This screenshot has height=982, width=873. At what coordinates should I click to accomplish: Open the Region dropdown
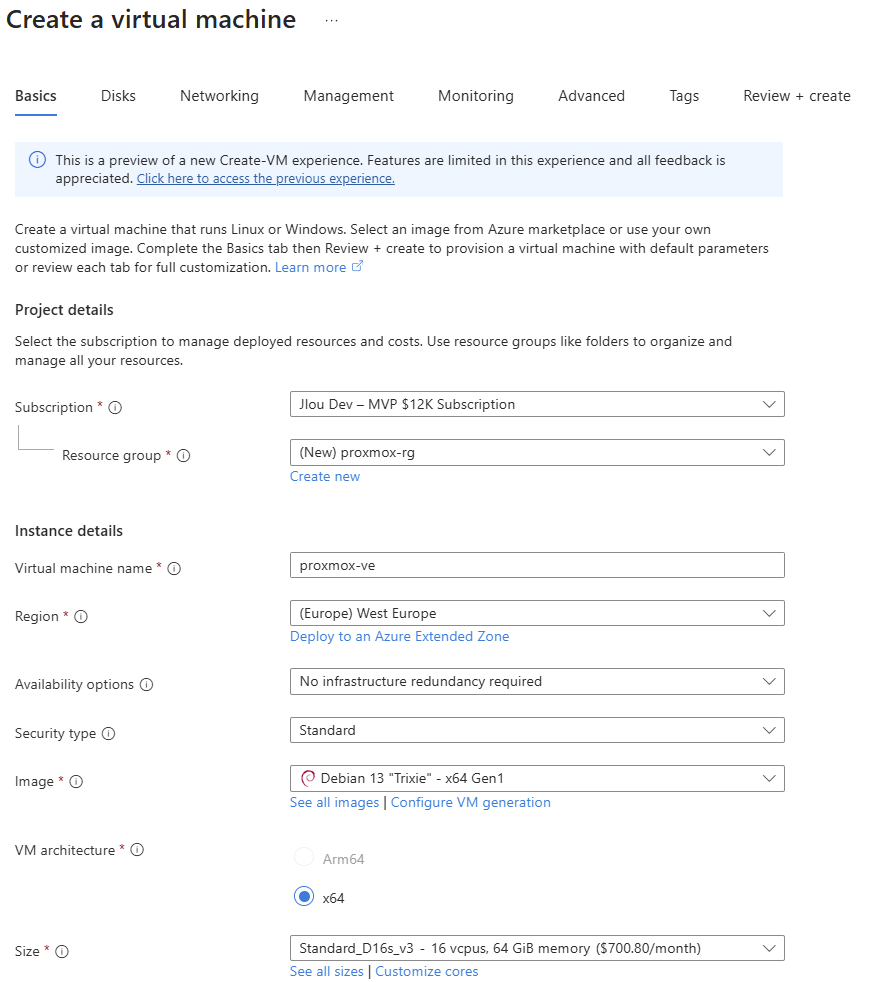tap(537, 613)
